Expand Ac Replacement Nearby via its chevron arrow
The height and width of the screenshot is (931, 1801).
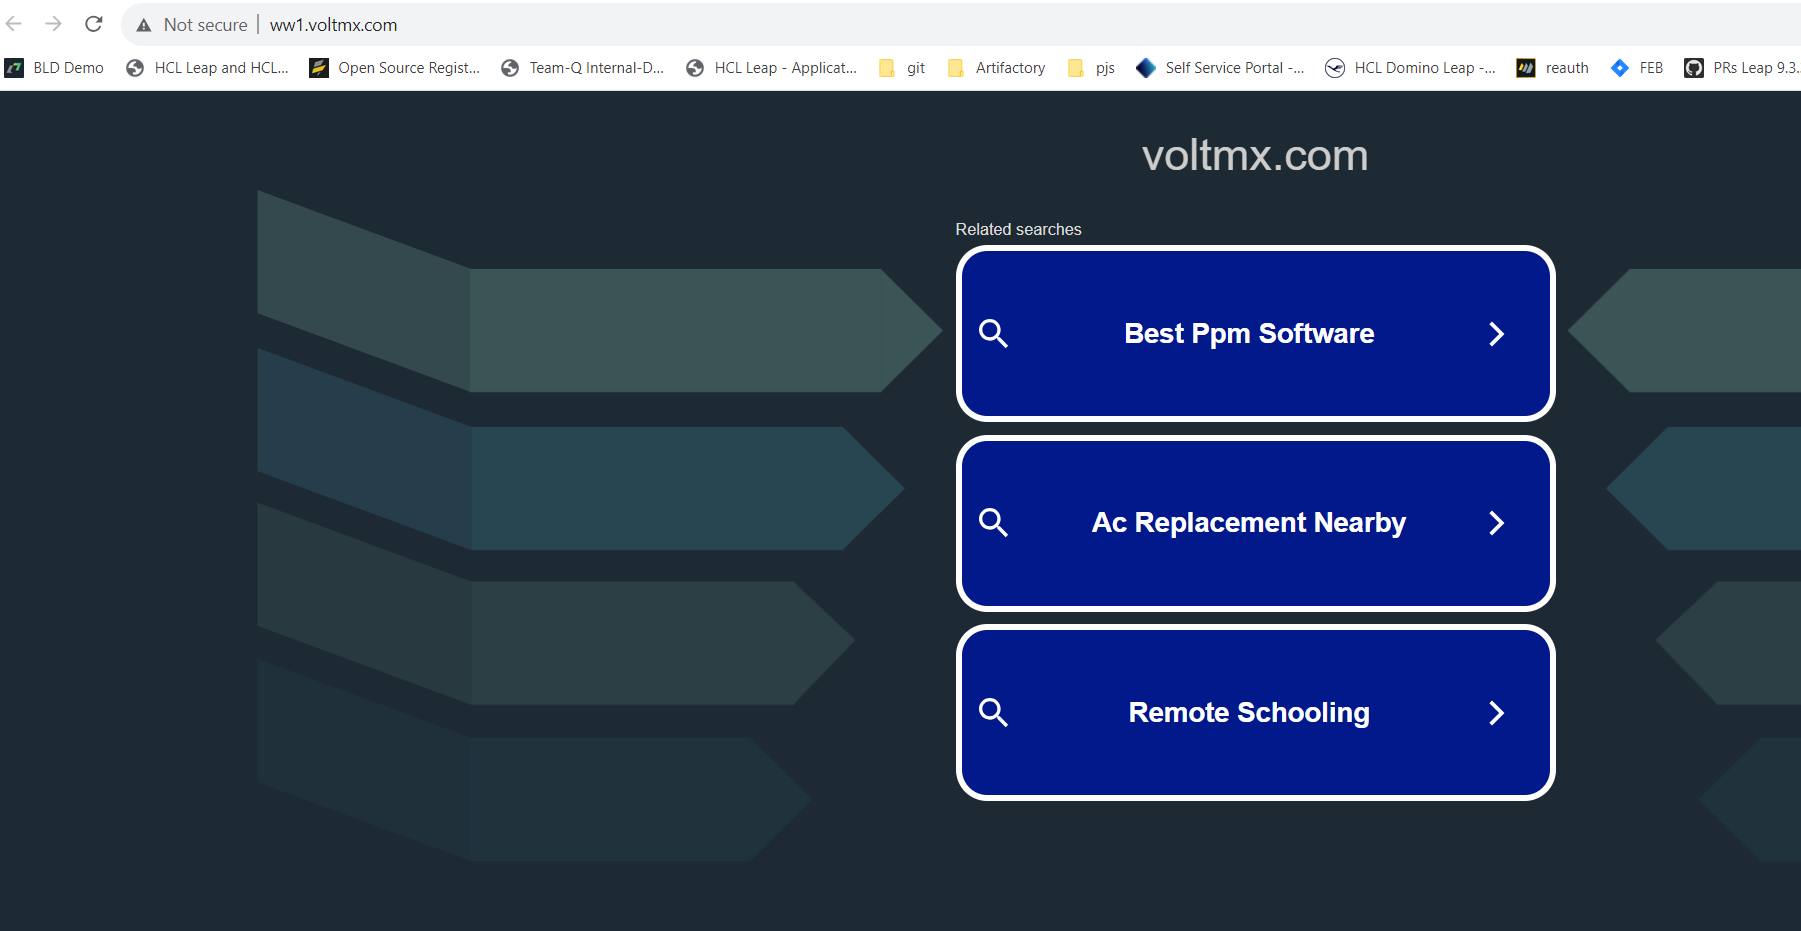coord(1496,522)
